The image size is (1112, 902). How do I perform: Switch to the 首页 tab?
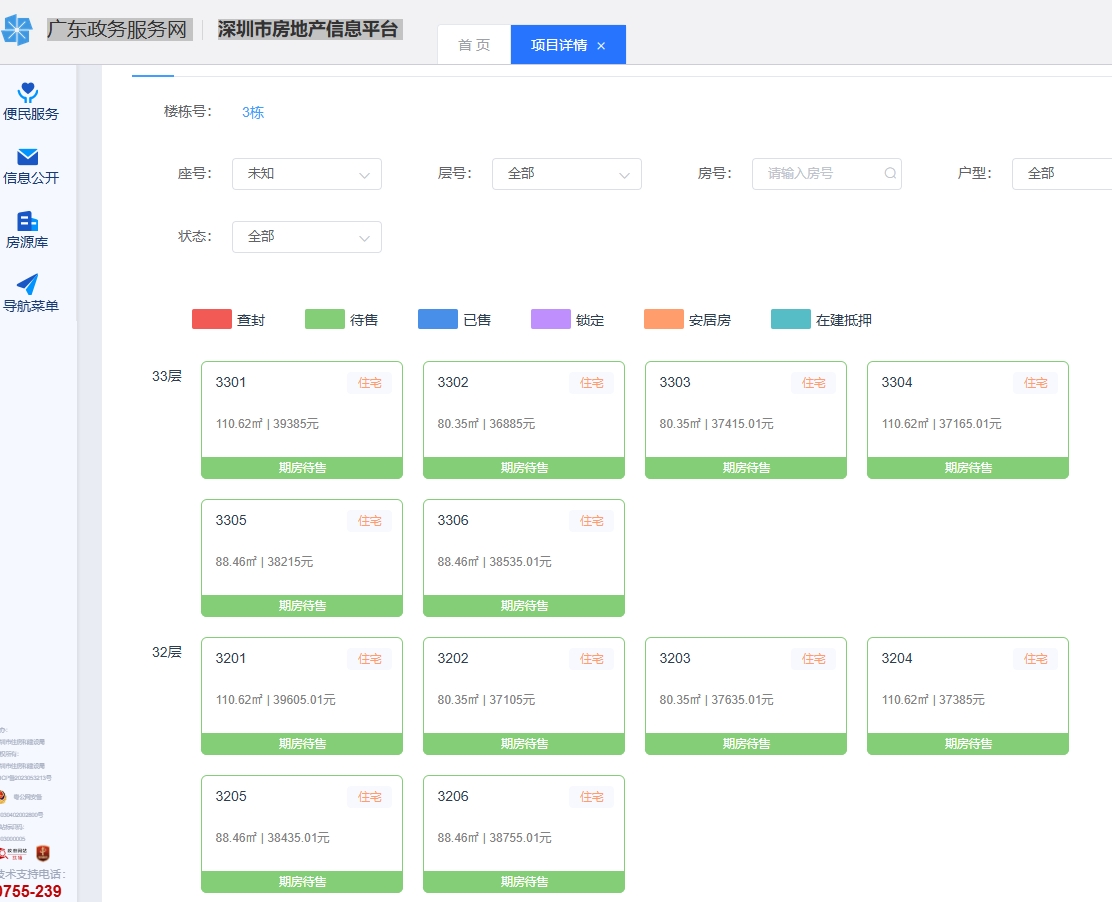(474, 46)
